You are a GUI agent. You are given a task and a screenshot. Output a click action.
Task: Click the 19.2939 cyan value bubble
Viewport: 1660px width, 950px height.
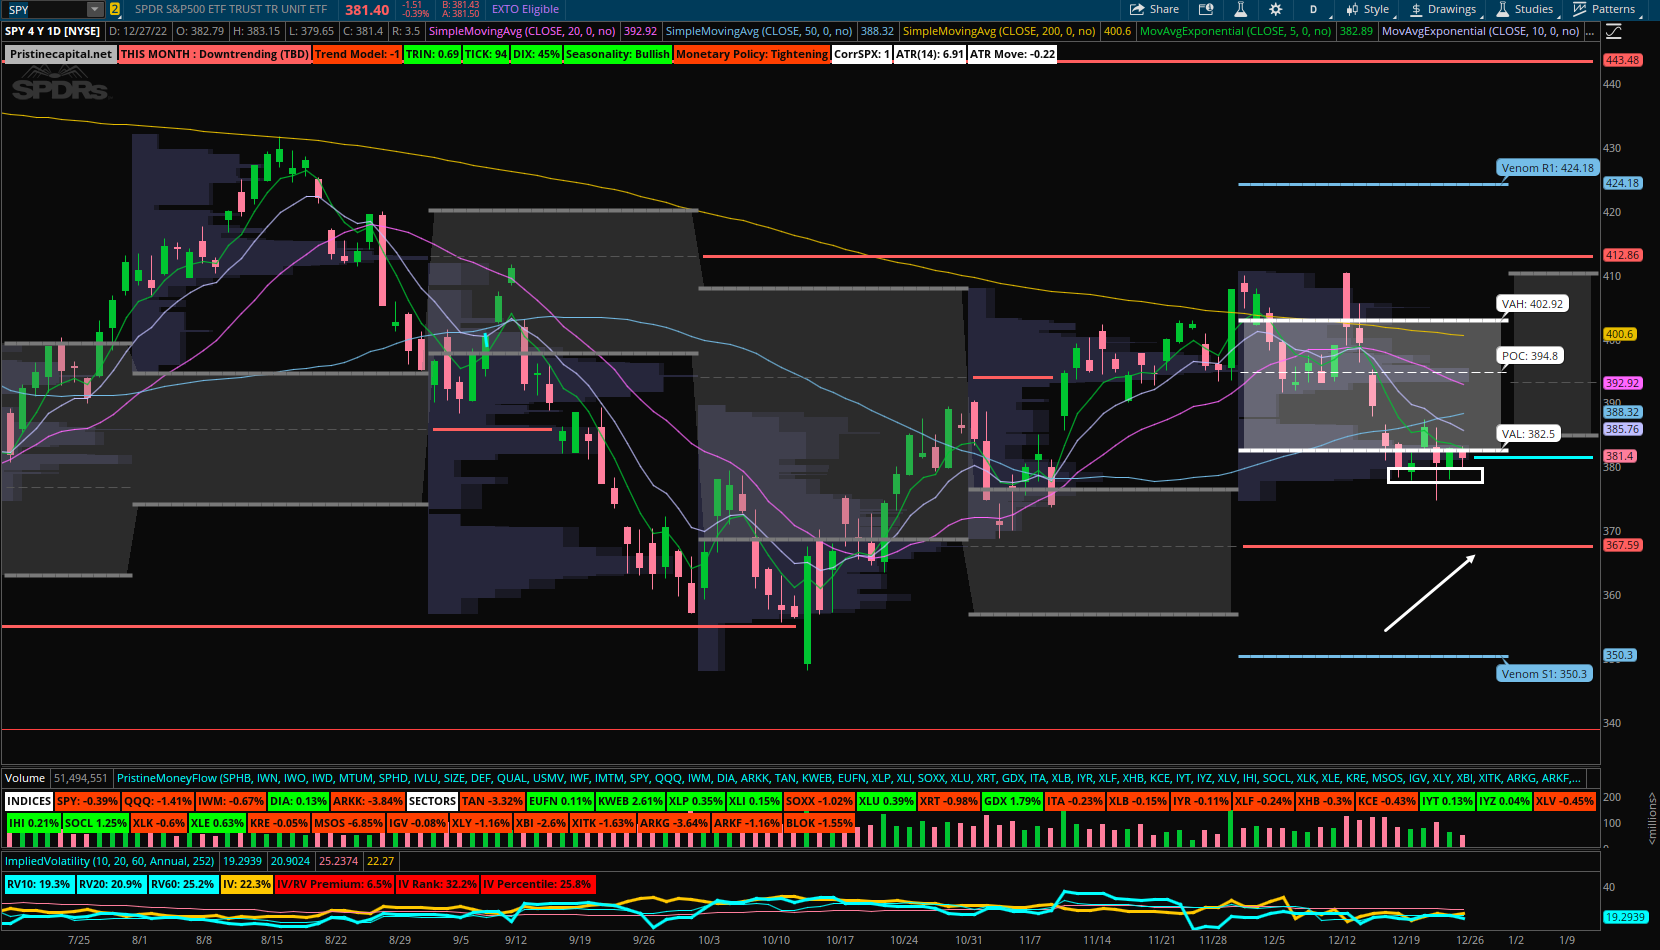tap(1625, 917)
